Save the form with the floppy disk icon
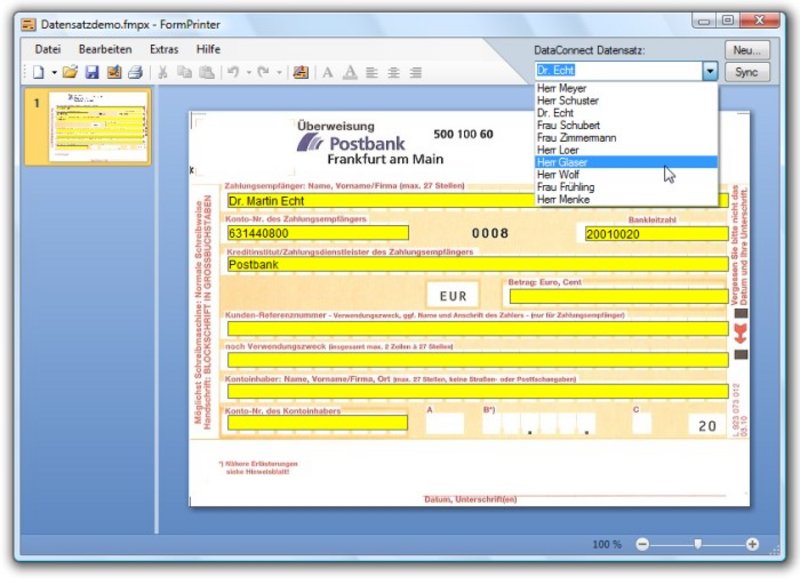Image resolution: width=800 pixels, height=585 pixels. point(92,72)
